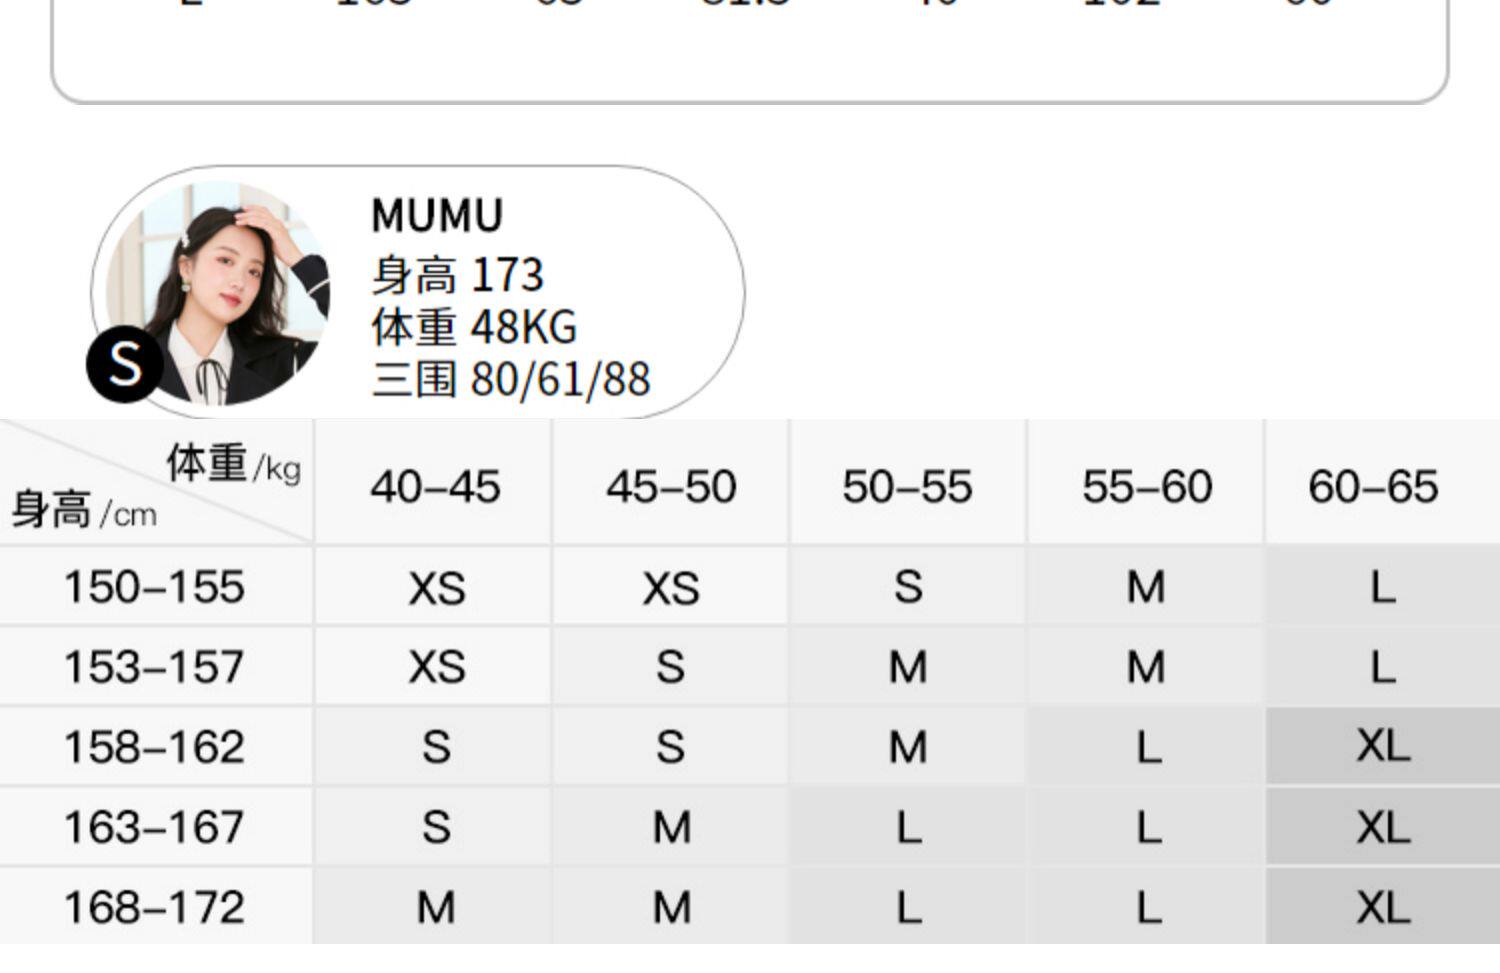
Task: Click the 60–65 weight column header
Action: [1373, 487]
